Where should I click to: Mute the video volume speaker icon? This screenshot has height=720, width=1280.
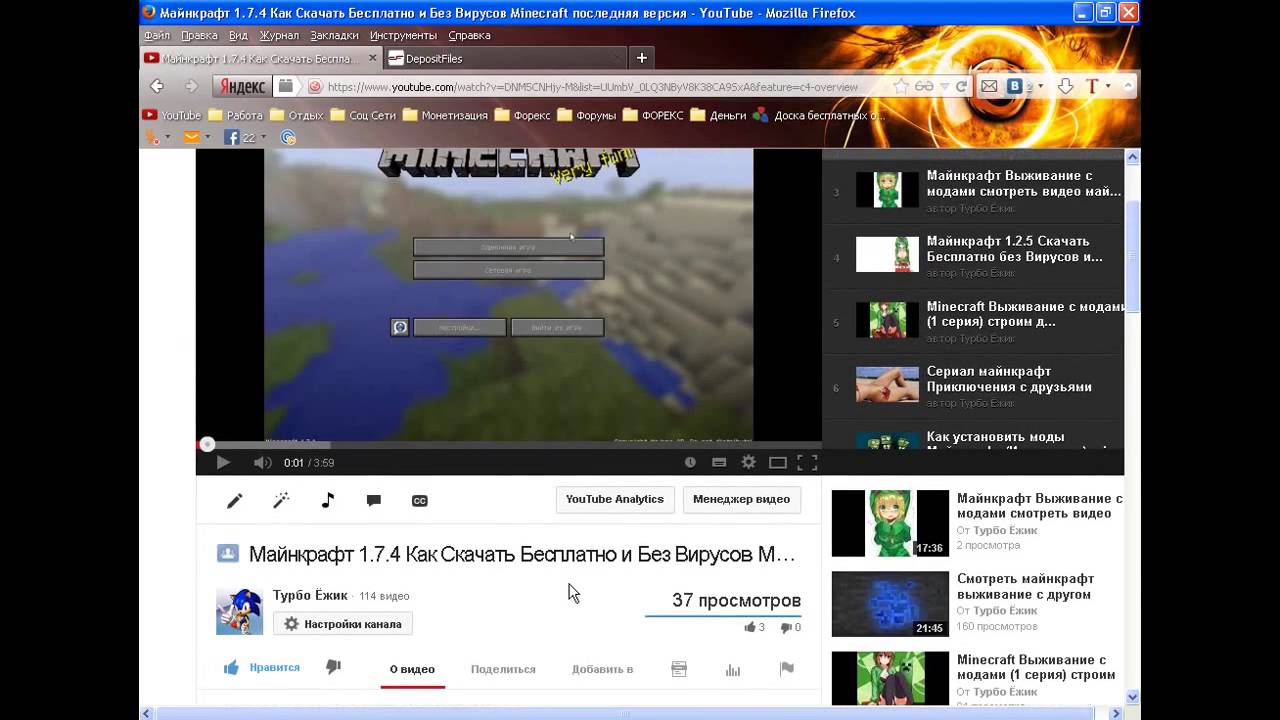[262, 462]
